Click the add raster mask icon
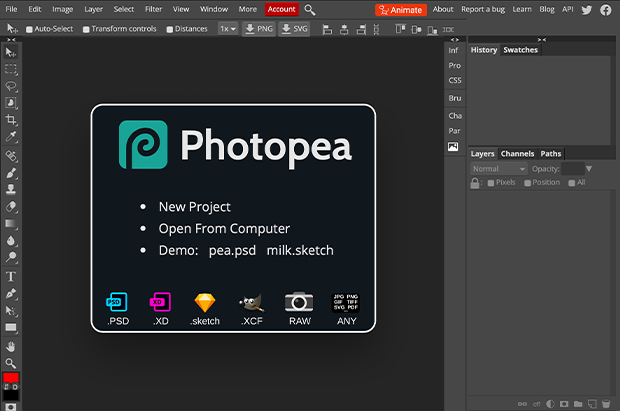Screen dimensions: 620x411 [564, 404]
